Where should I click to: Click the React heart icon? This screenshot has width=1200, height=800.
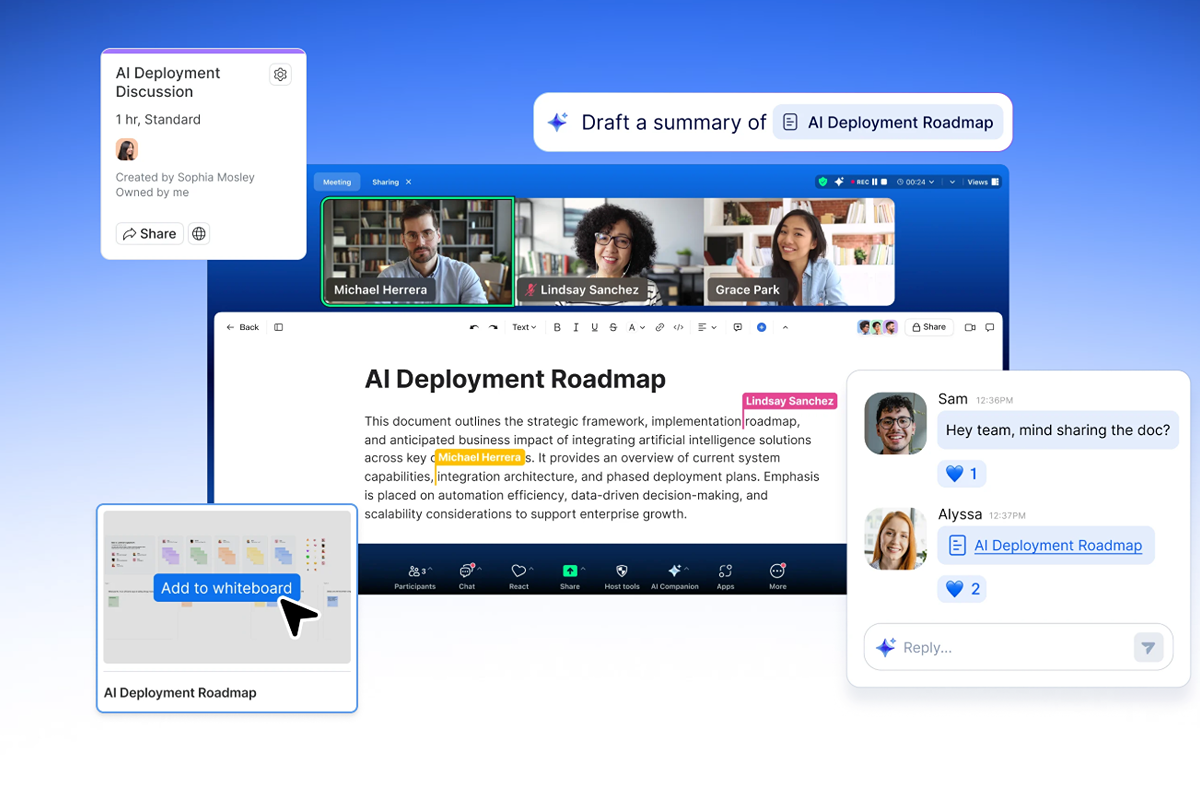[x=518, y=571]
